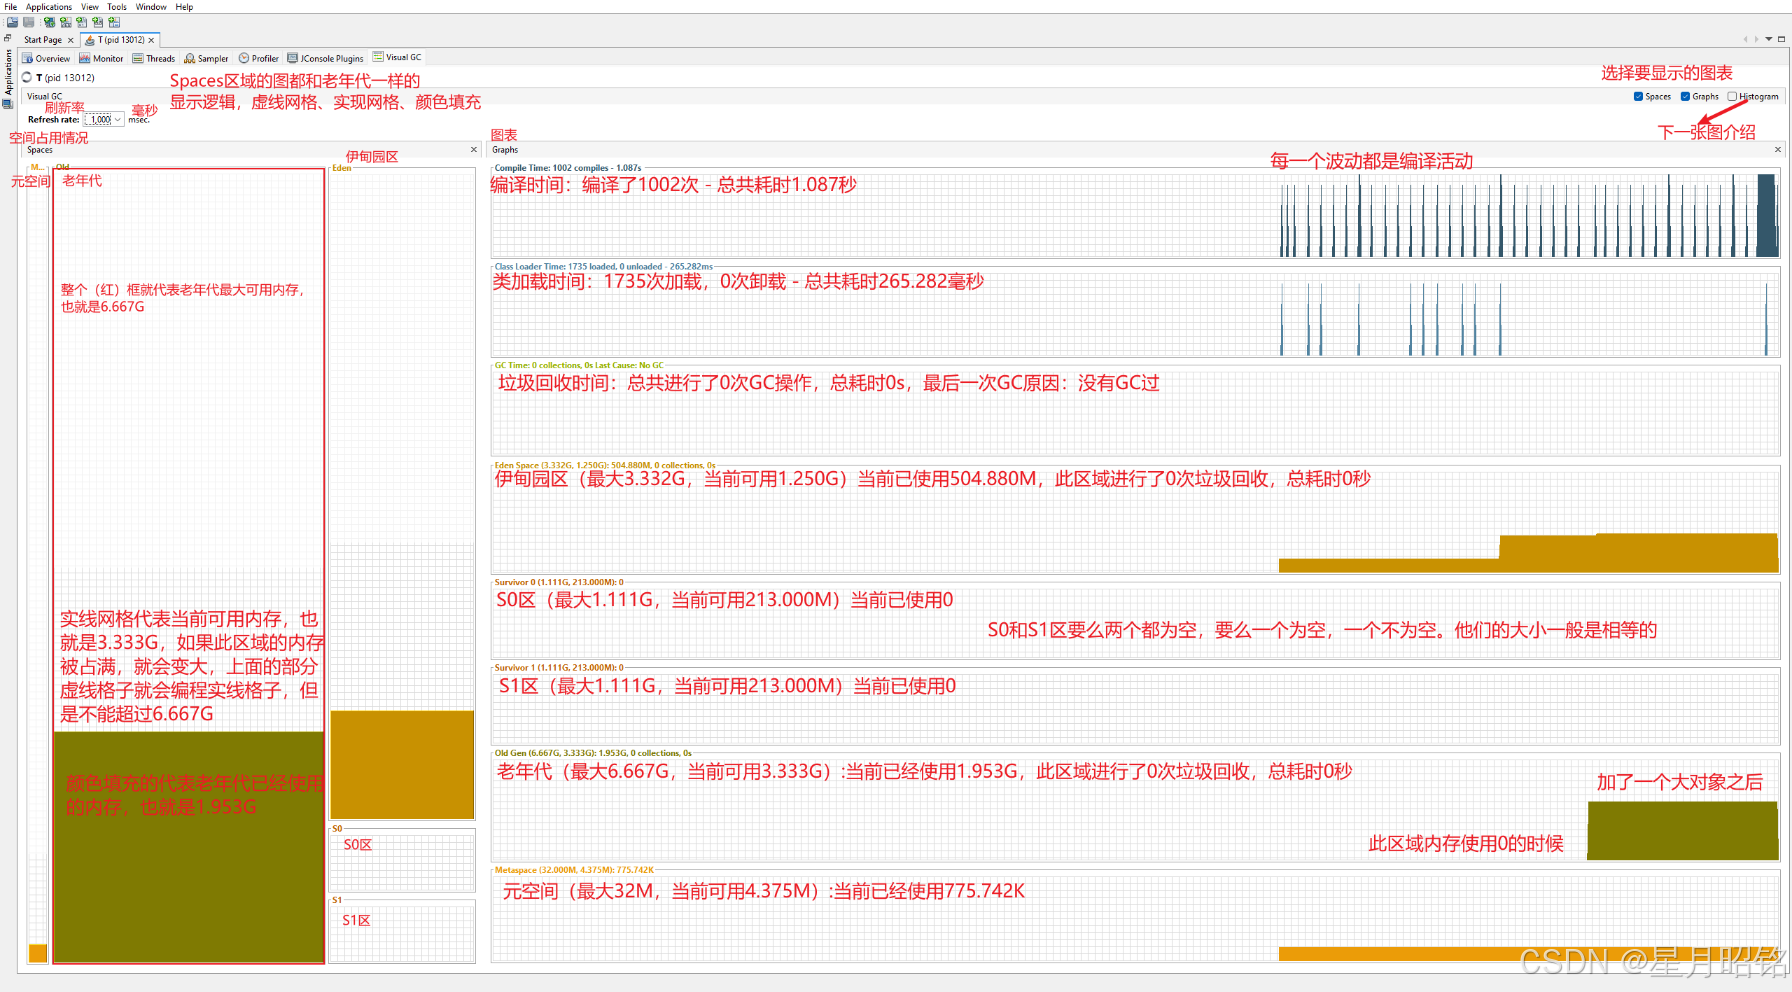This screenshot has height=992, width=1792.
Task: Click the Class Loader Time graph label
Action: (604, 266)
